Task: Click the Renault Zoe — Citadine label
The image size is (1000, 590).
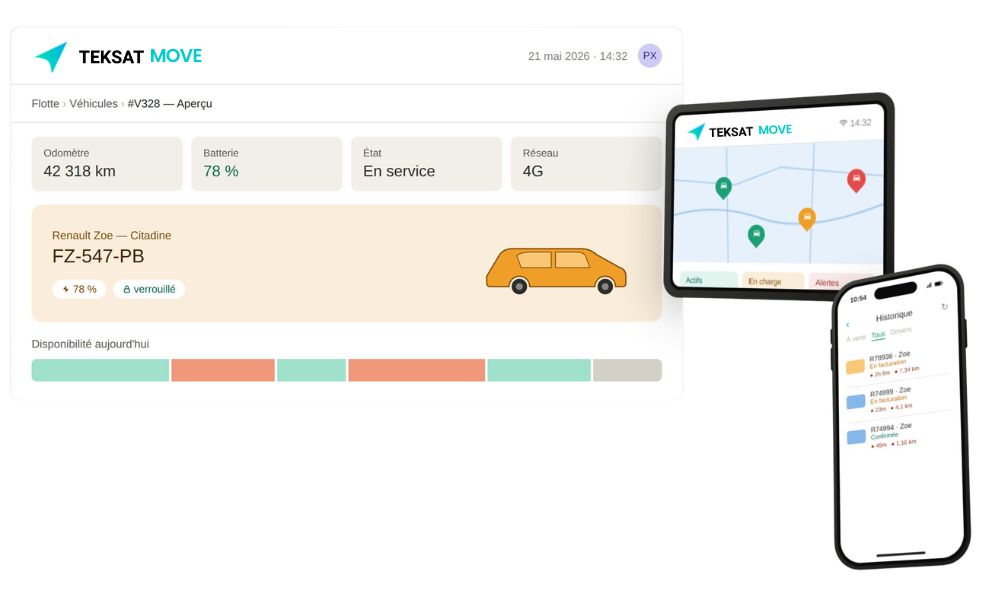Action: pyautogui.click(x=112, y=235)
